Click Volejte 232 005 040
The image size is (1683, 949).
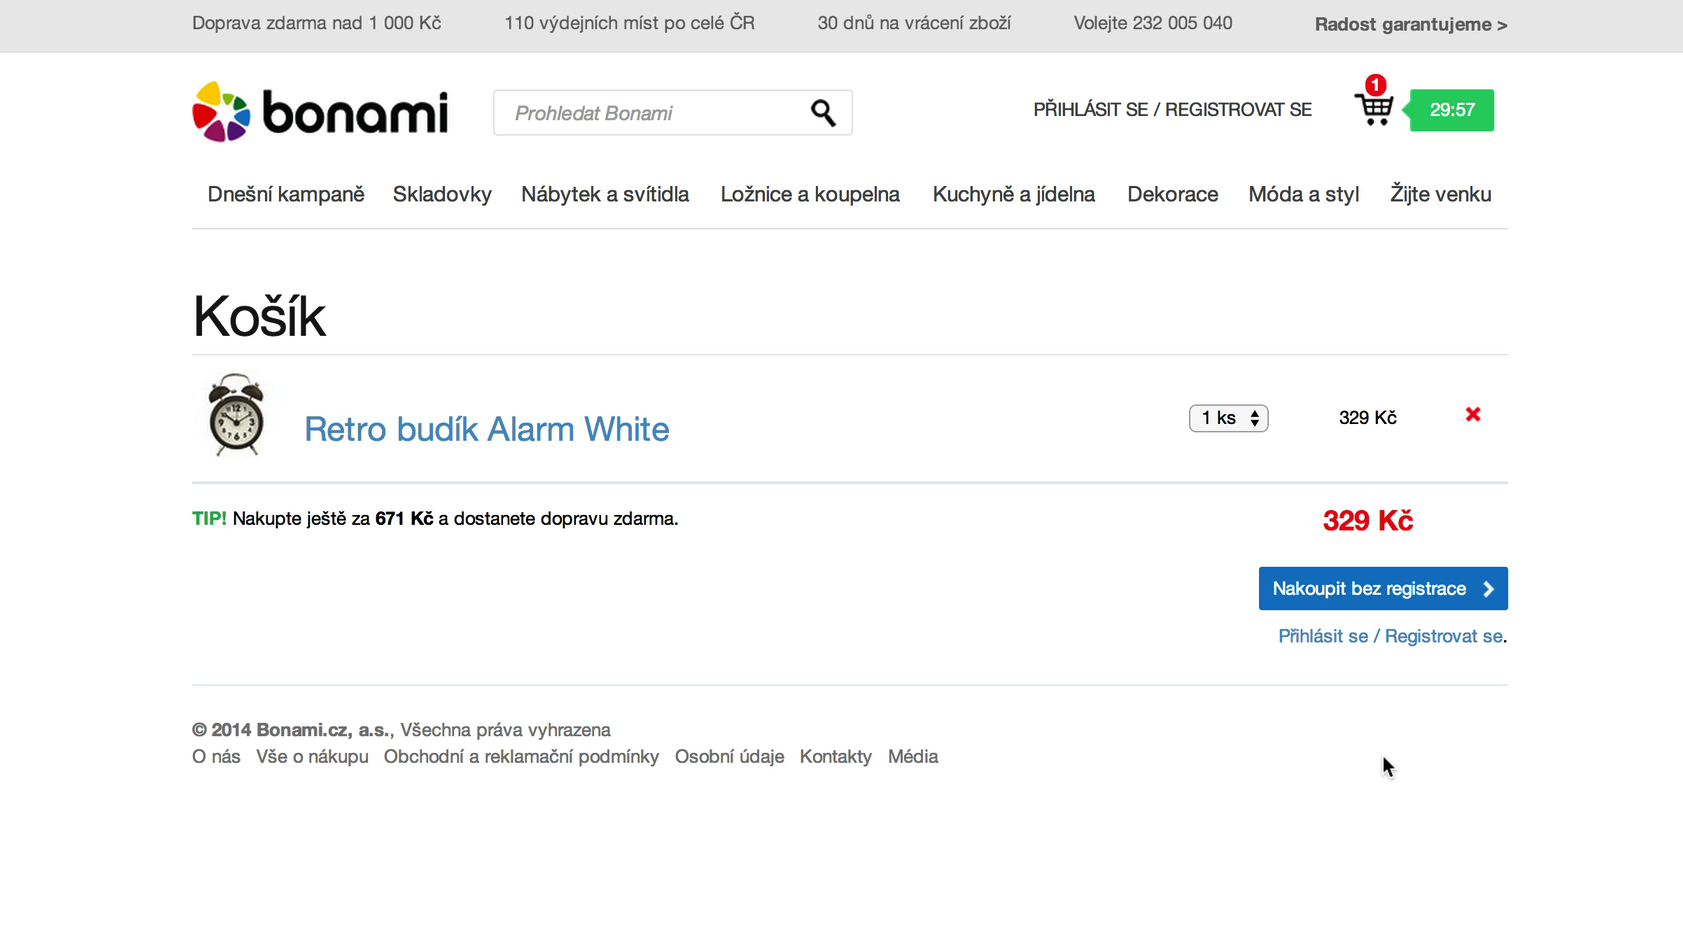[x=1153, y=23]
